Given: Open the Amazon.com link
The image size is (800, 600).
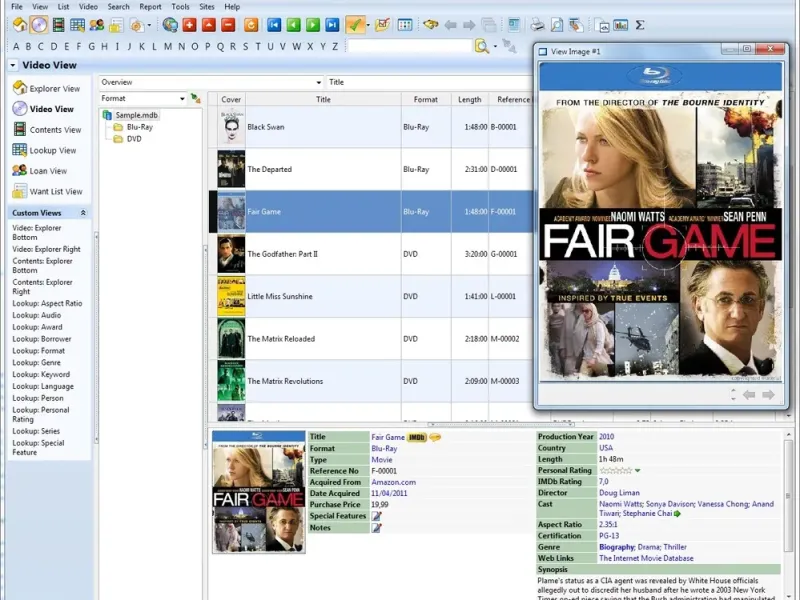Looking at the screenshot, I should coord(393,482).
